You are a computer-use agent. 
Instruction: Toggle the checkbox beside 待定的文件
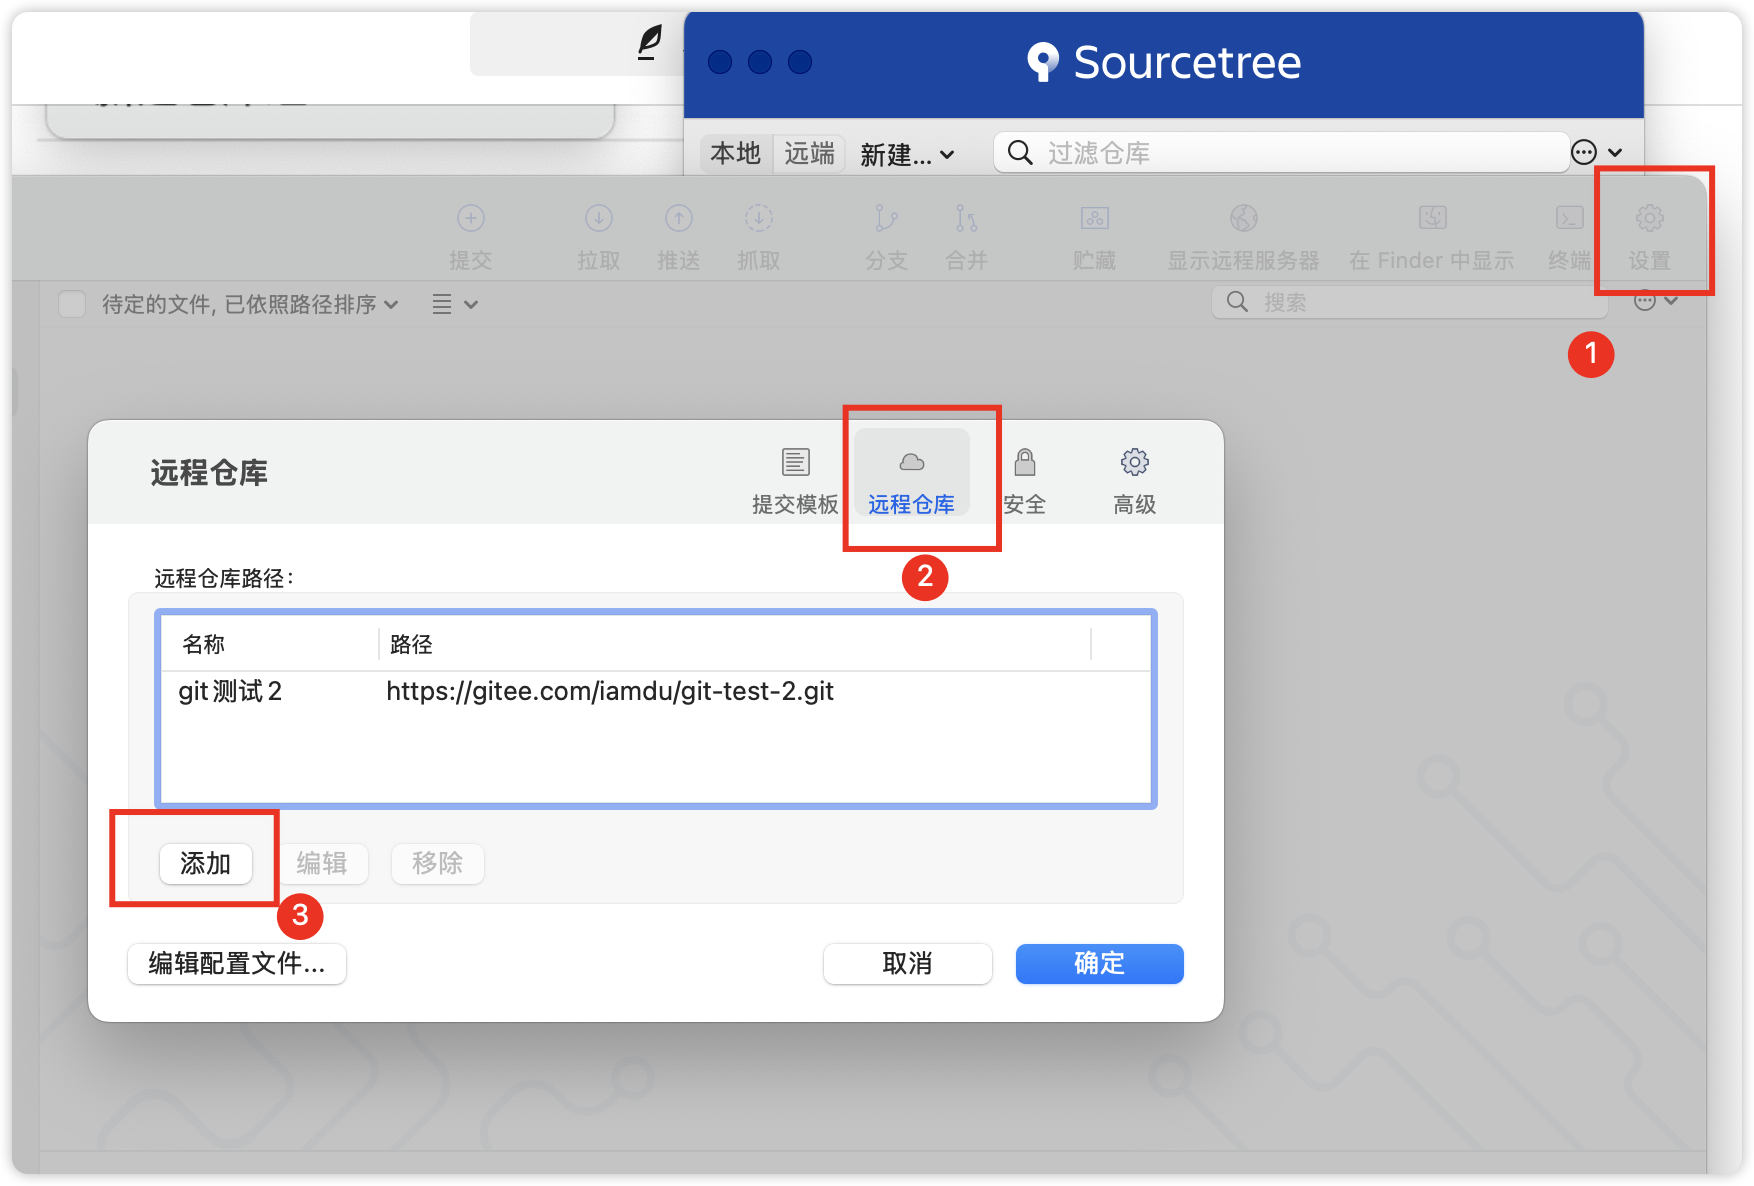pos(72,304)
